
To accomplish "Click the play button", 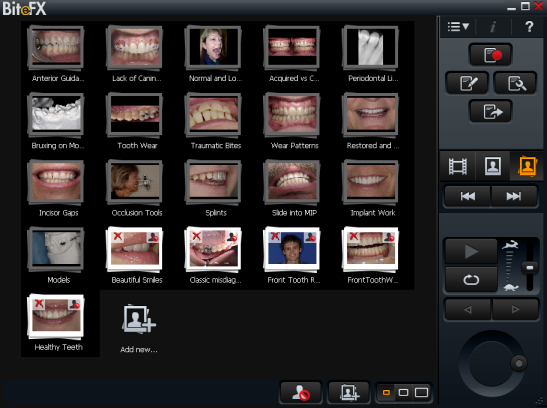I will click(x=471, y=251).
